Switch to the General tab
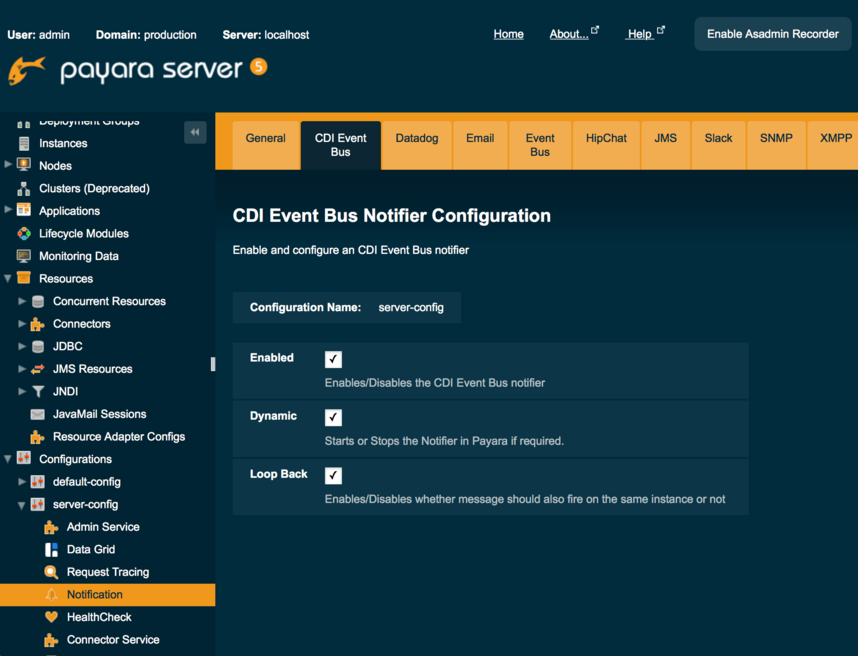Screen dimensions: 858x656 pyautogui.click(x=266, y=145)
